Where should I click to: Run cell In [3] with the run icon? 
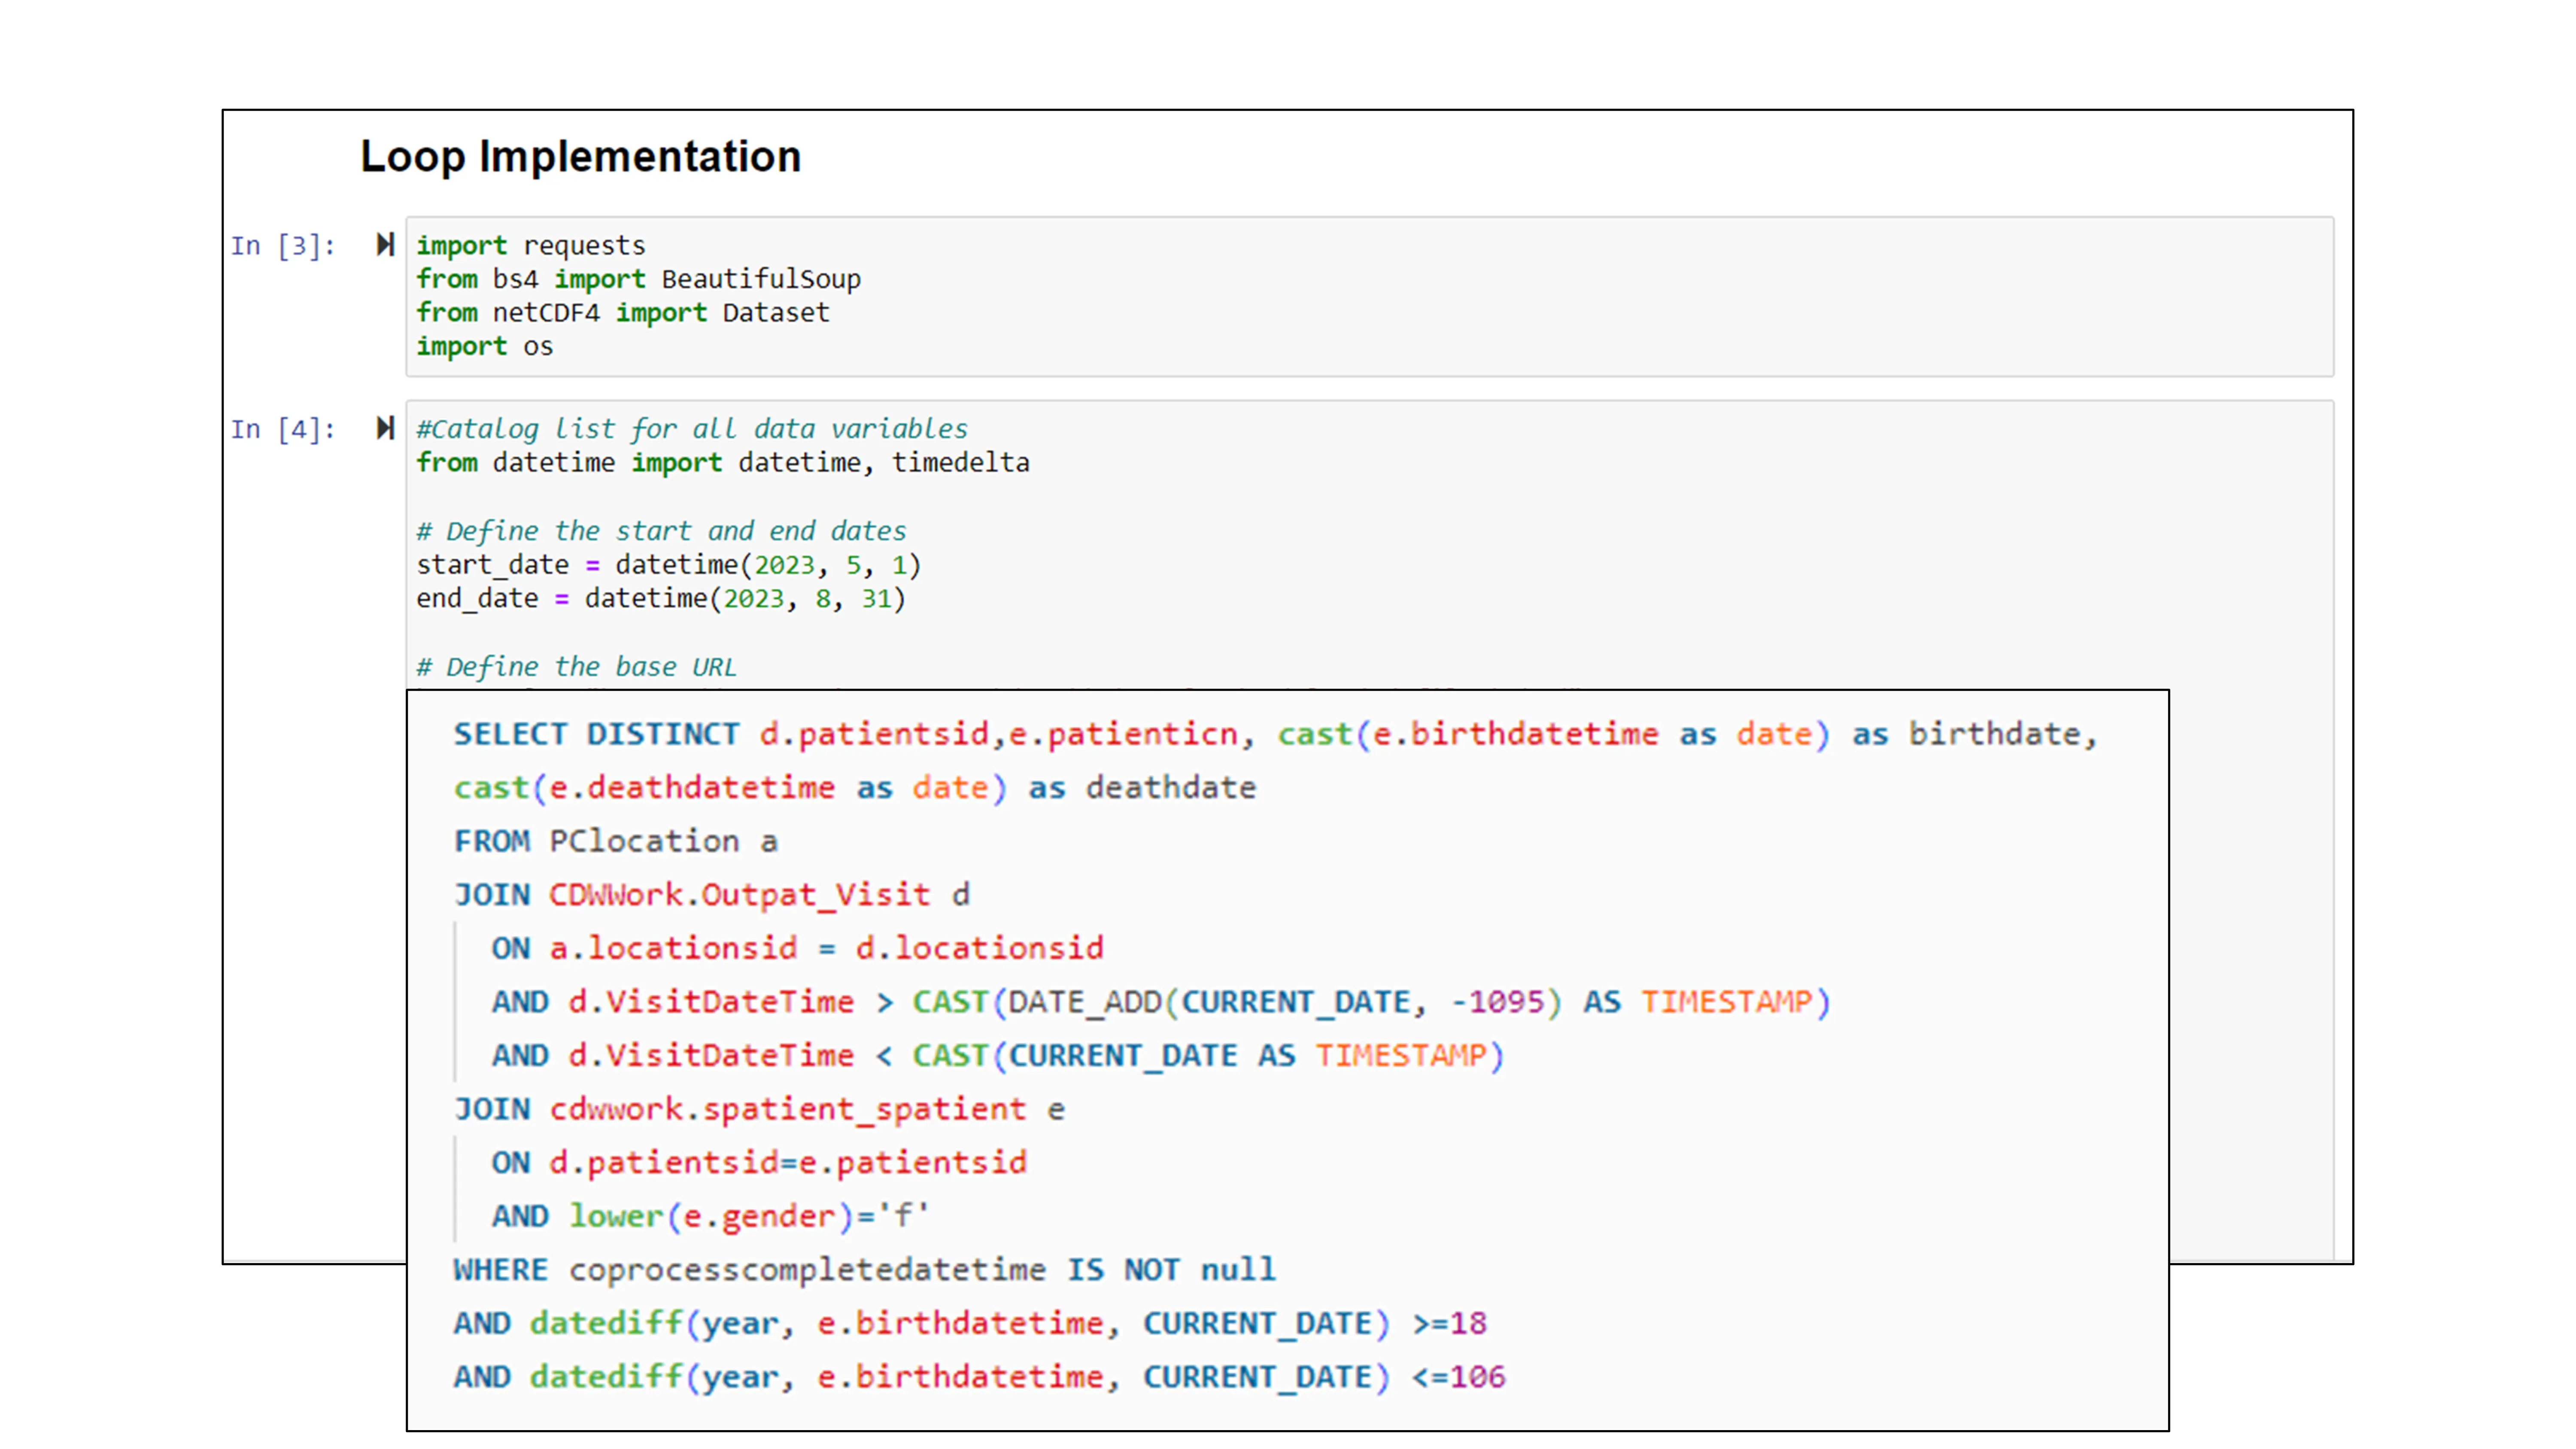pos(385,245)
